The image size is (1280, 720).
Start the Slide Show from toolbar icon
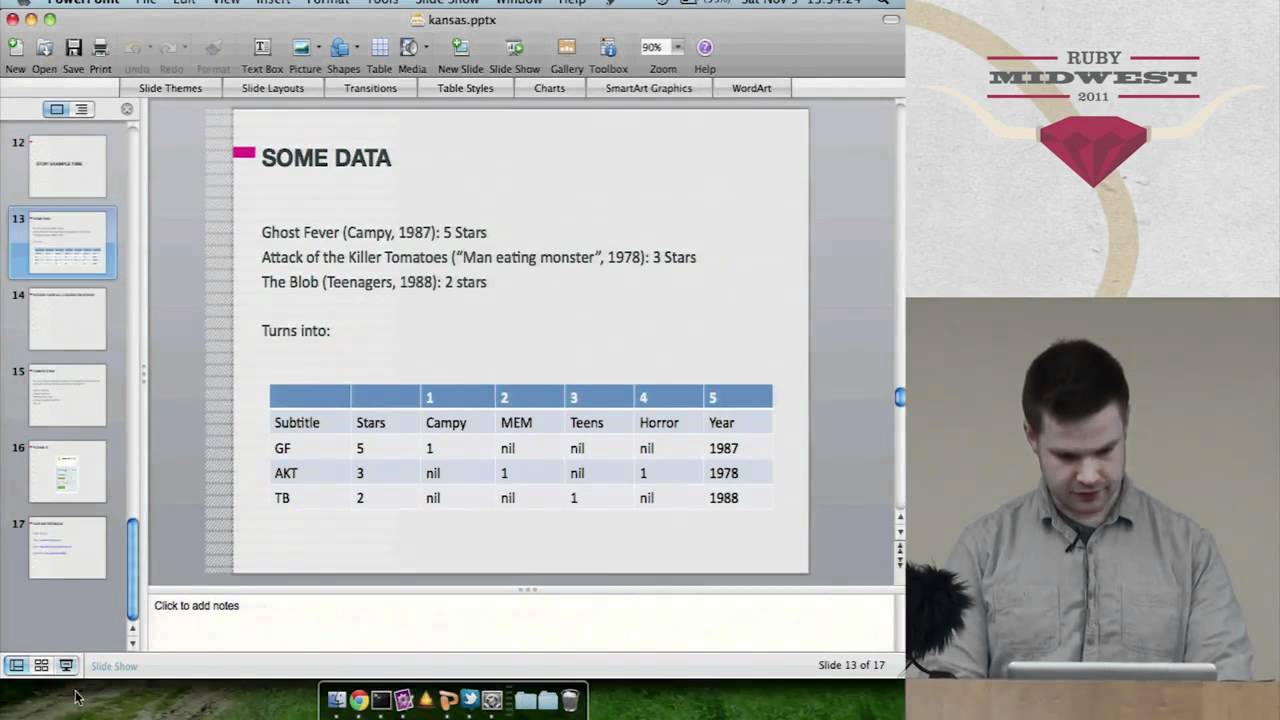click(514, 47)
